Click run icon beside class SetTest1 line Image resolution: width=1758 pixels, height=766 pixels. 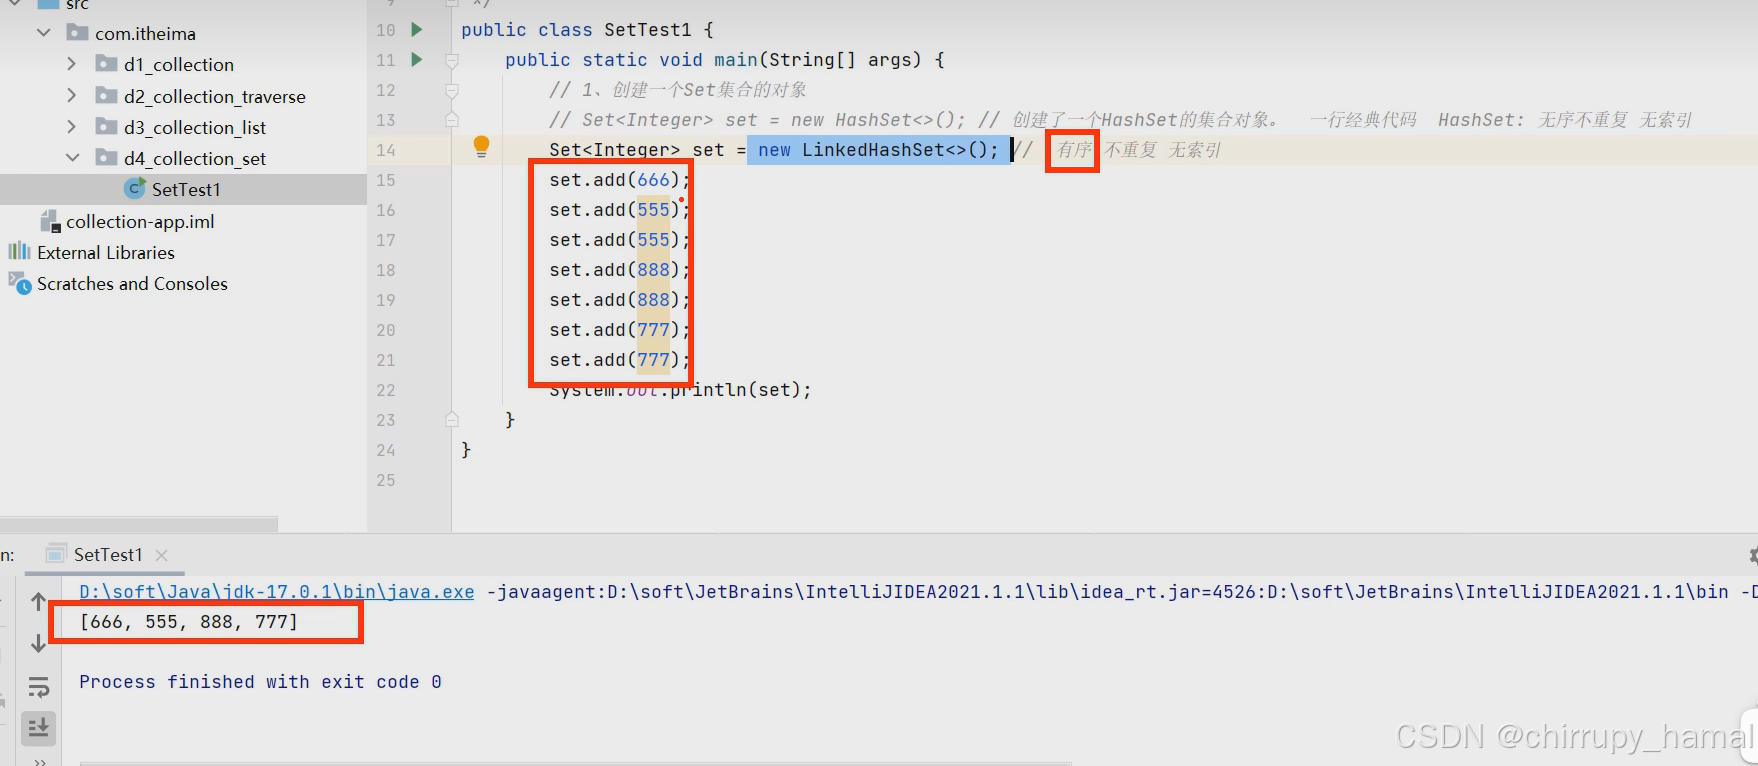(x=417, y=30)
